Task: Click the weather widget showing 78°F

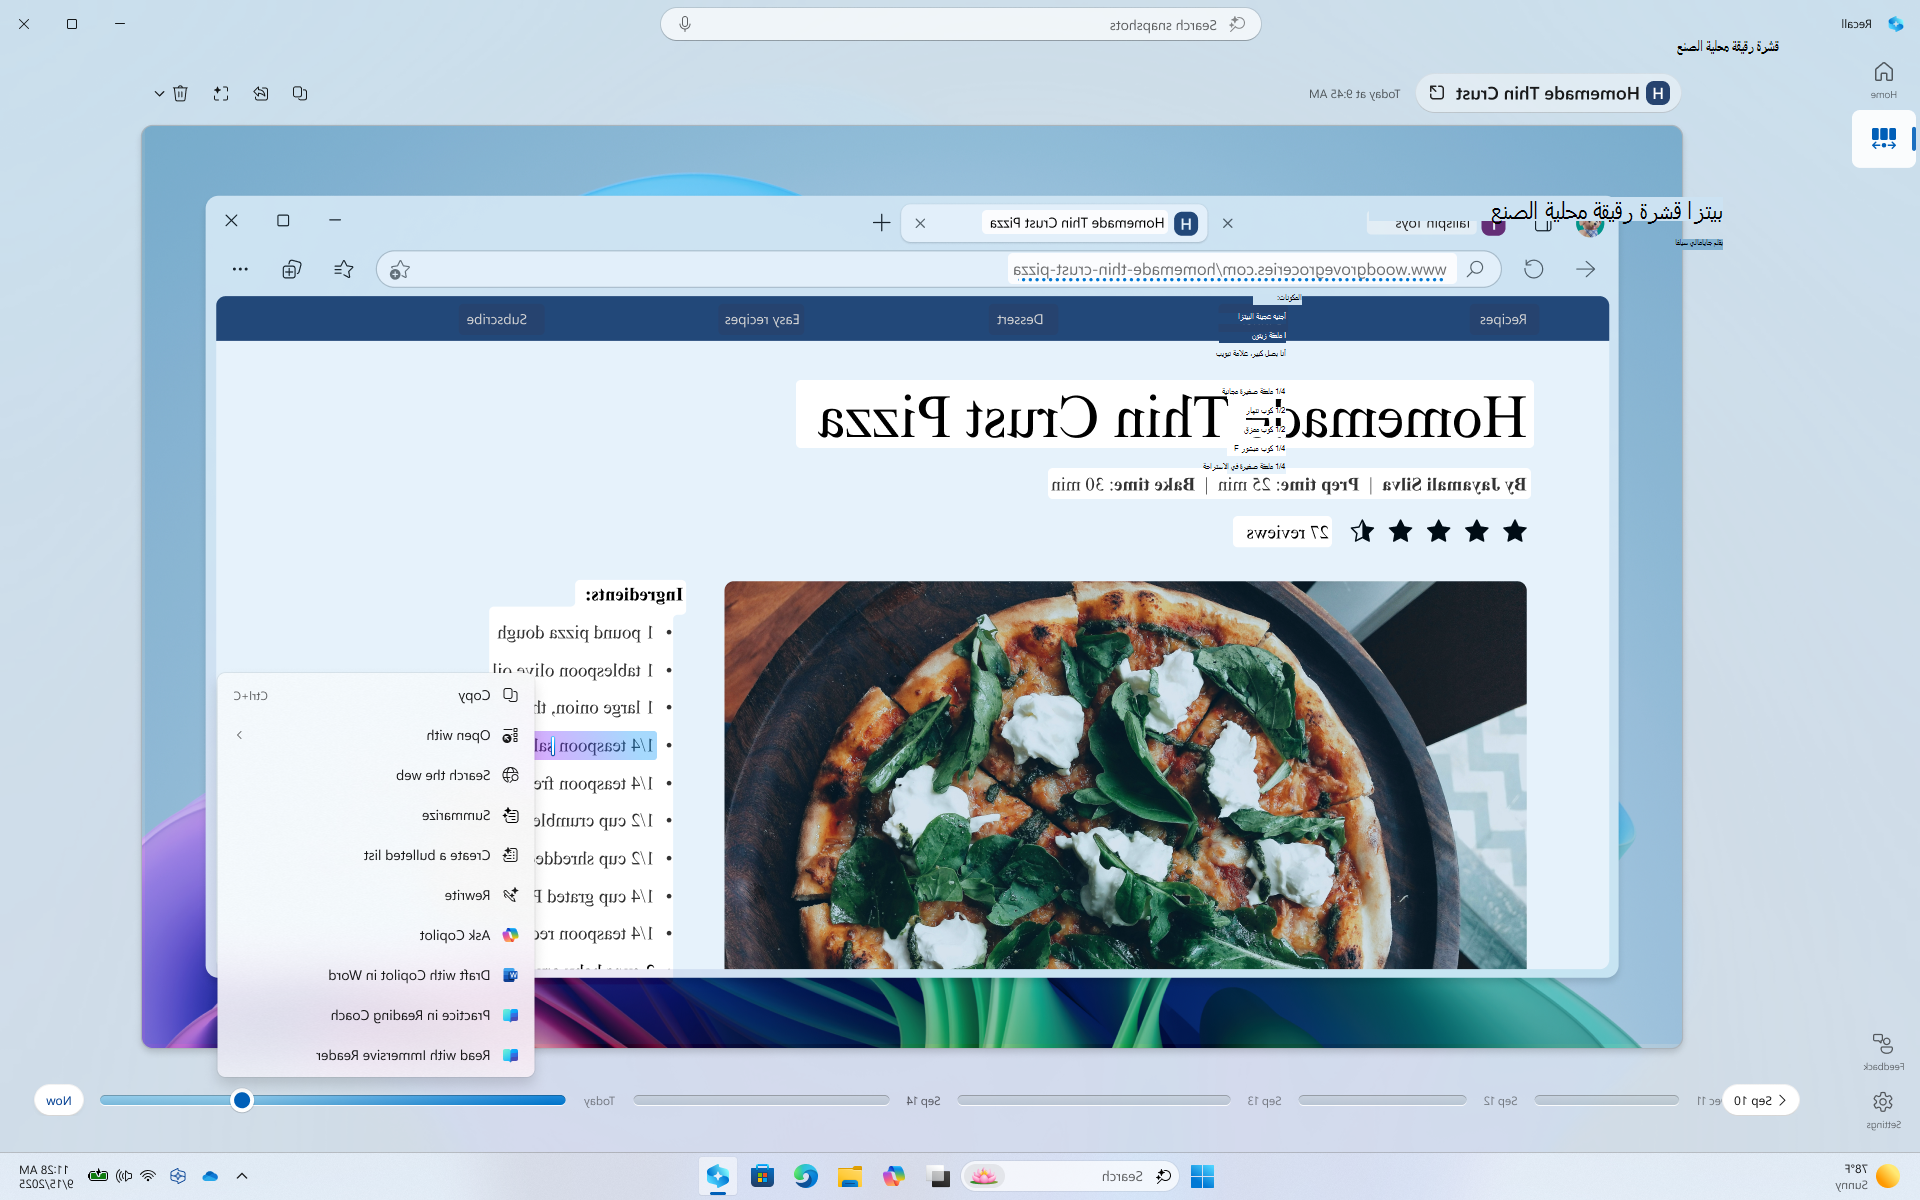Action: pos(1867,1176)
